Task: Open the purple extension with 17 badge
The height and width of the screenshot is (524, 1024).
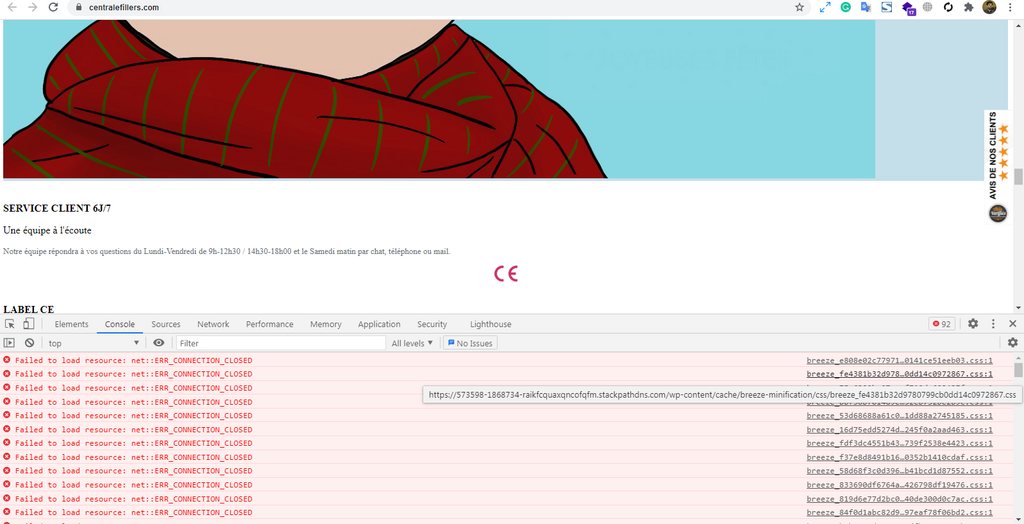Action: click(908, 8)
